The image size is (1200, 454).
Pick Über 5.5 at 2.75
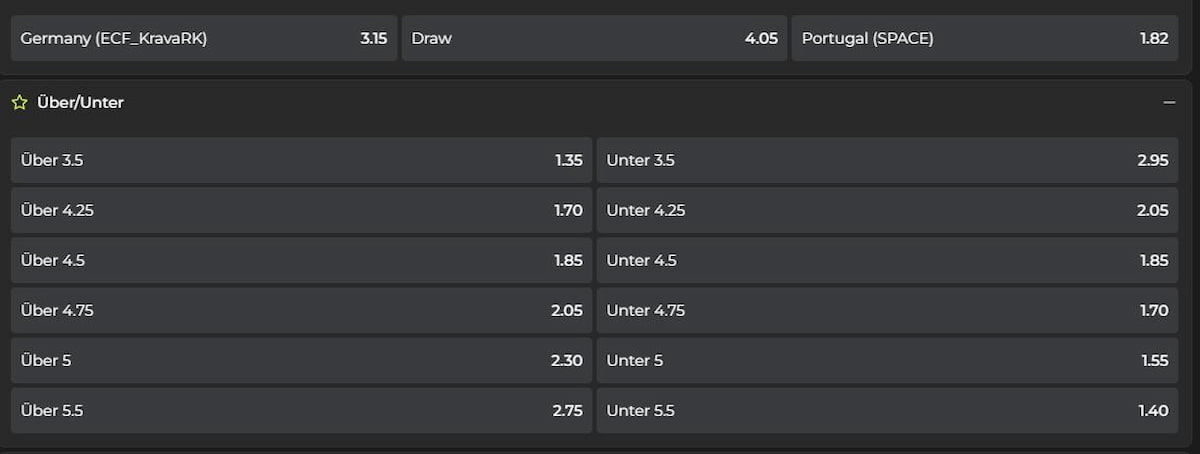tap(301, 410)
